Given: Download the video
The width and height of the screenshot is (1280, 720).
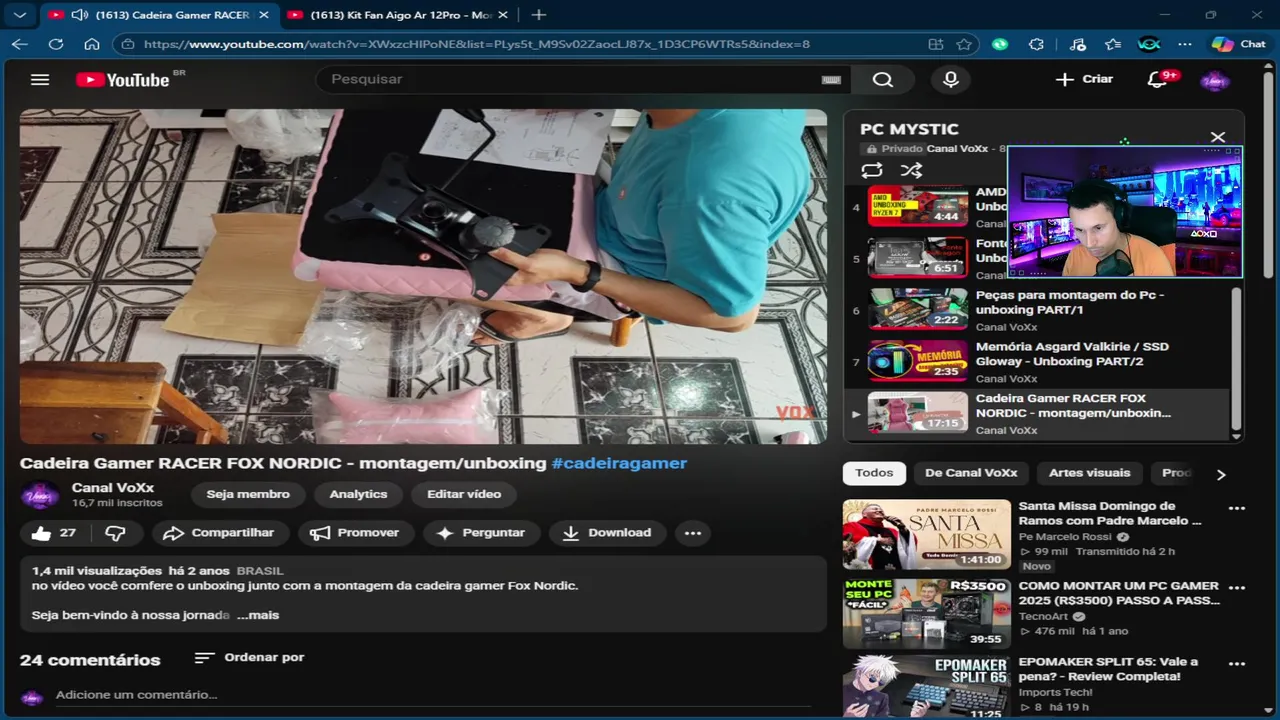Looking at the screenshot, I should [x=607, y=533].
